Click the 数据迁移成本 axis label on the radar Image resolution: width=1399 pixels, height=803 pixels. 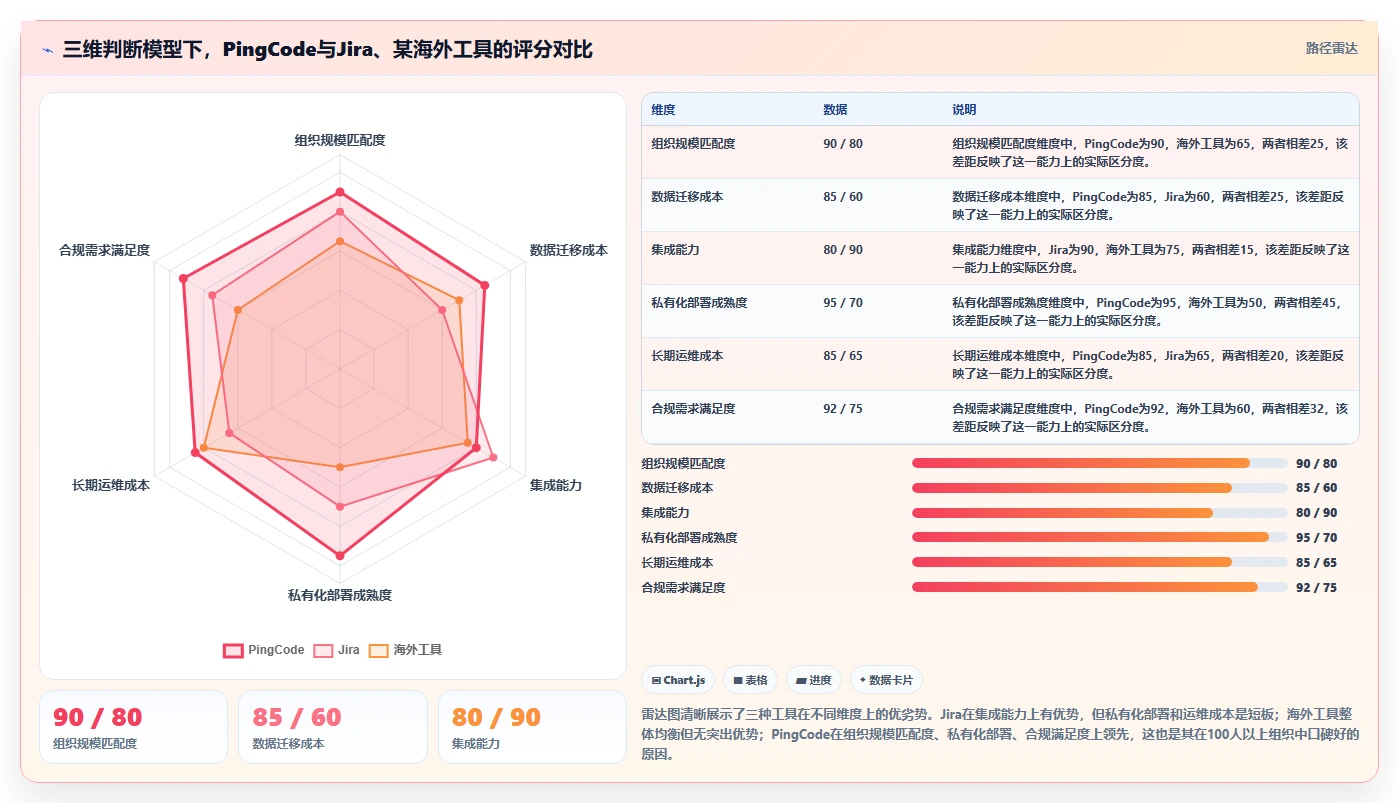click(569, 250)
